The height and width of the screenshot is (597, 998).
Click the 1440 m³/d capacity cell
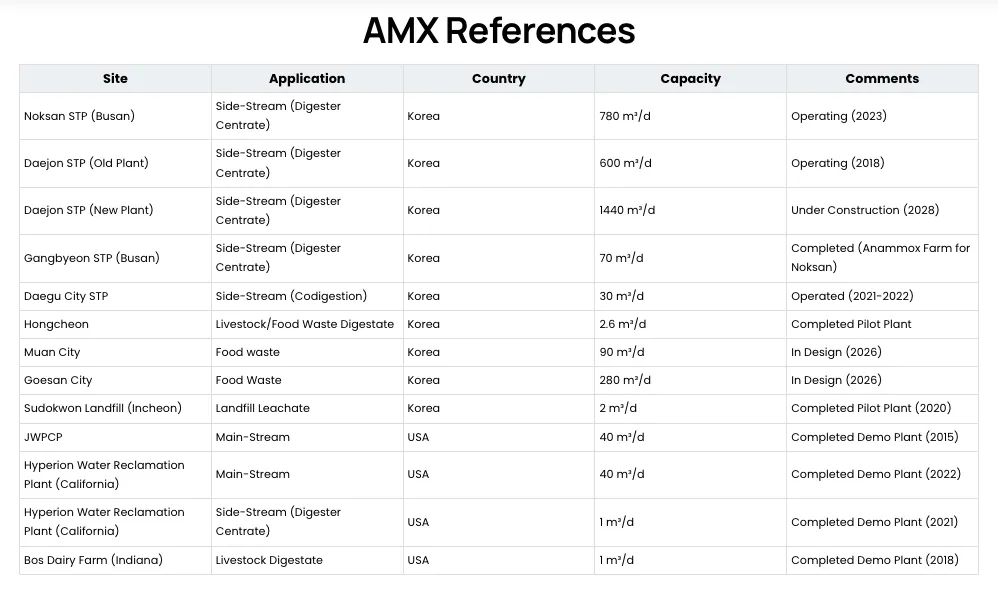point(627,211)
